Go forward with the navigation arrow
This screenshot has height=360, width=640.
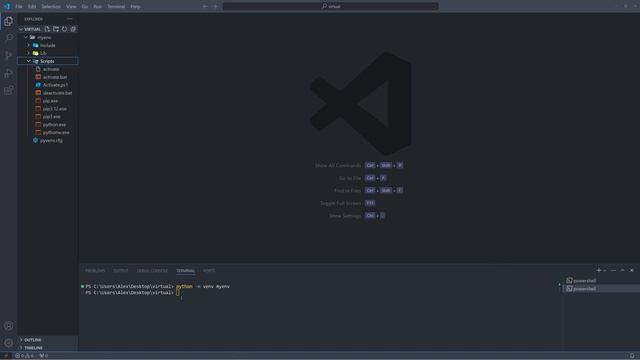coord(216,7)
